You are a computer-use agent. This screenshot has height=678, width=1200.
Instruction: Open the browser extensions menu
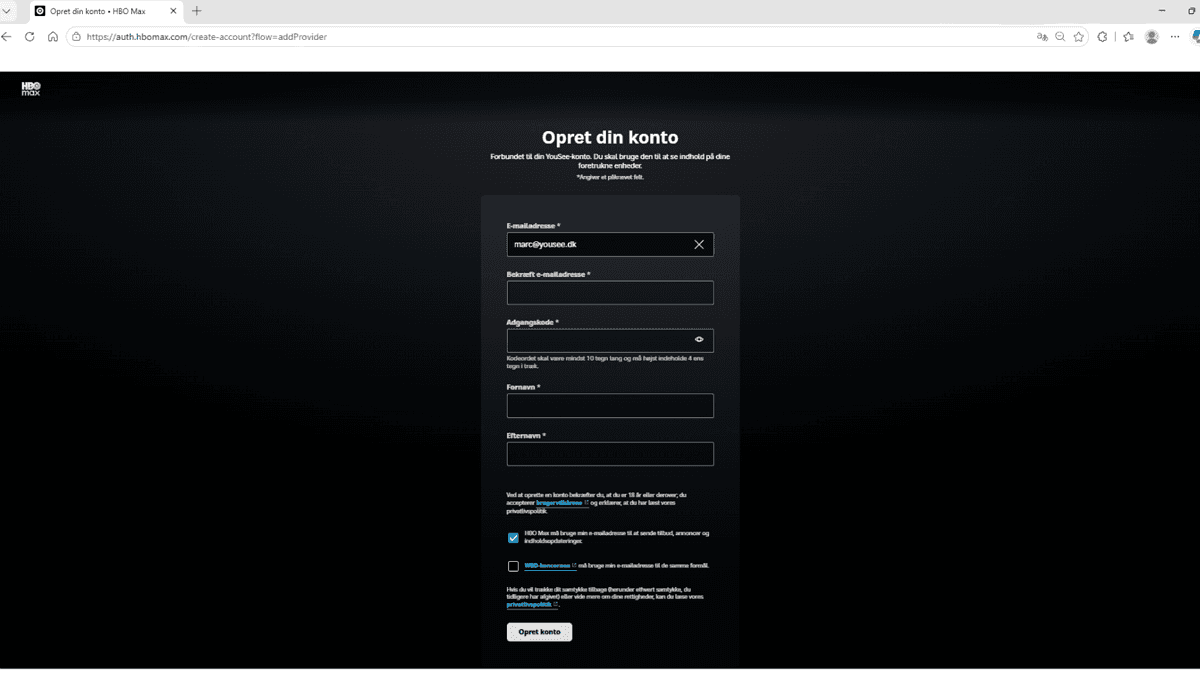[x=1102, y=37]
